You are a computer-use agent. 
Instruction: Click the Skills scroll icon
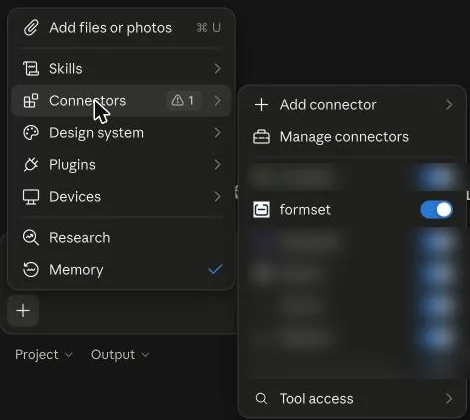coord(31,69)
